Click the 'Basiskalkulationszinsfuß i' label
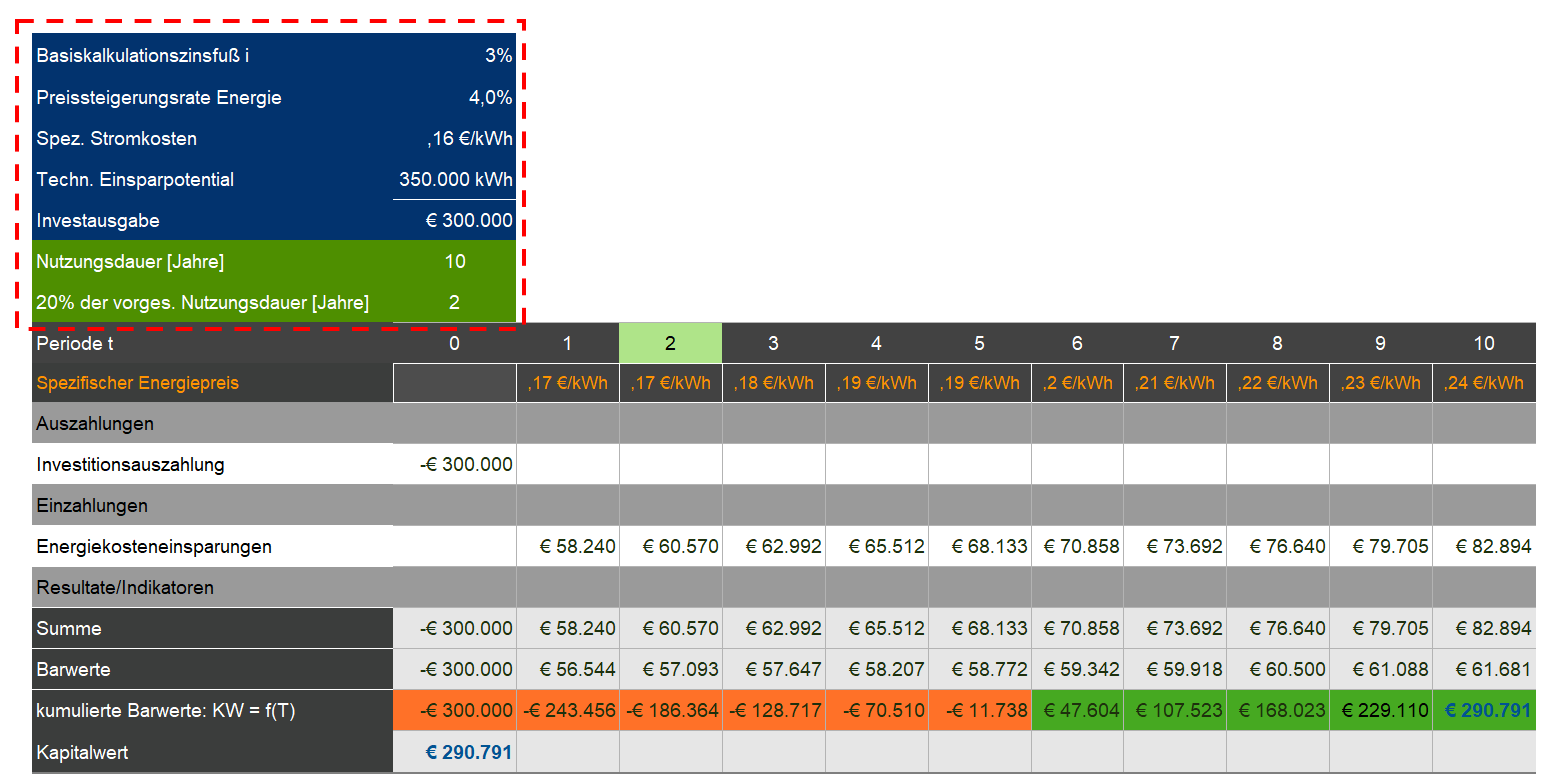This screenshot has height=784, width=1549. point(143,56)
